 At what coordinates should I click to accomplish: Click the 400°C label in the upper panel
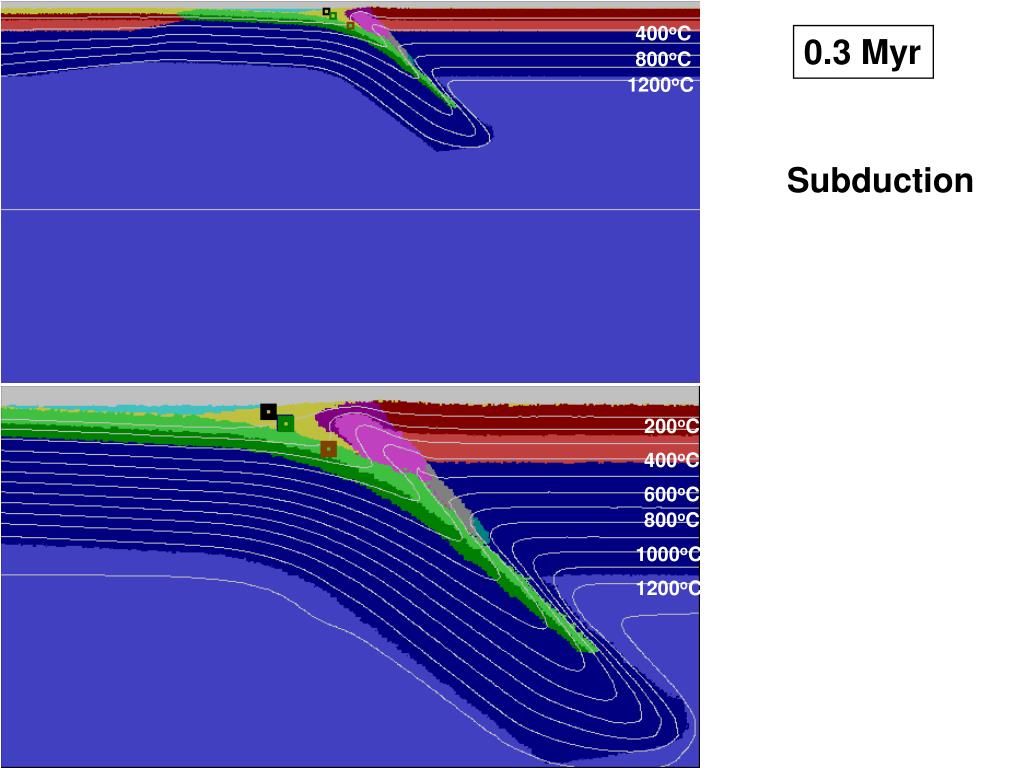(x=663, y=33)
